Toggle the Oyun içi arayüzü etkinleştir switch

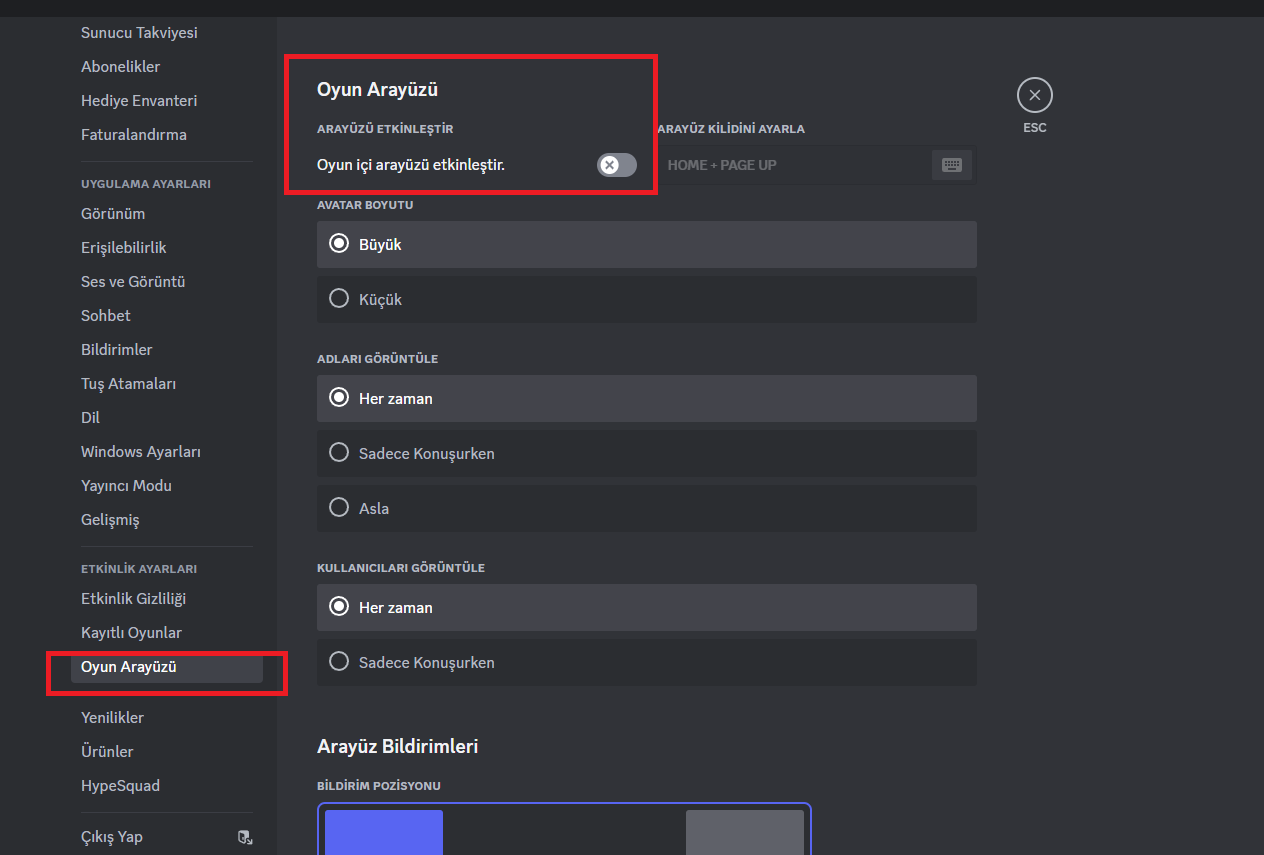pyautogui.click(x=617, y=165)
